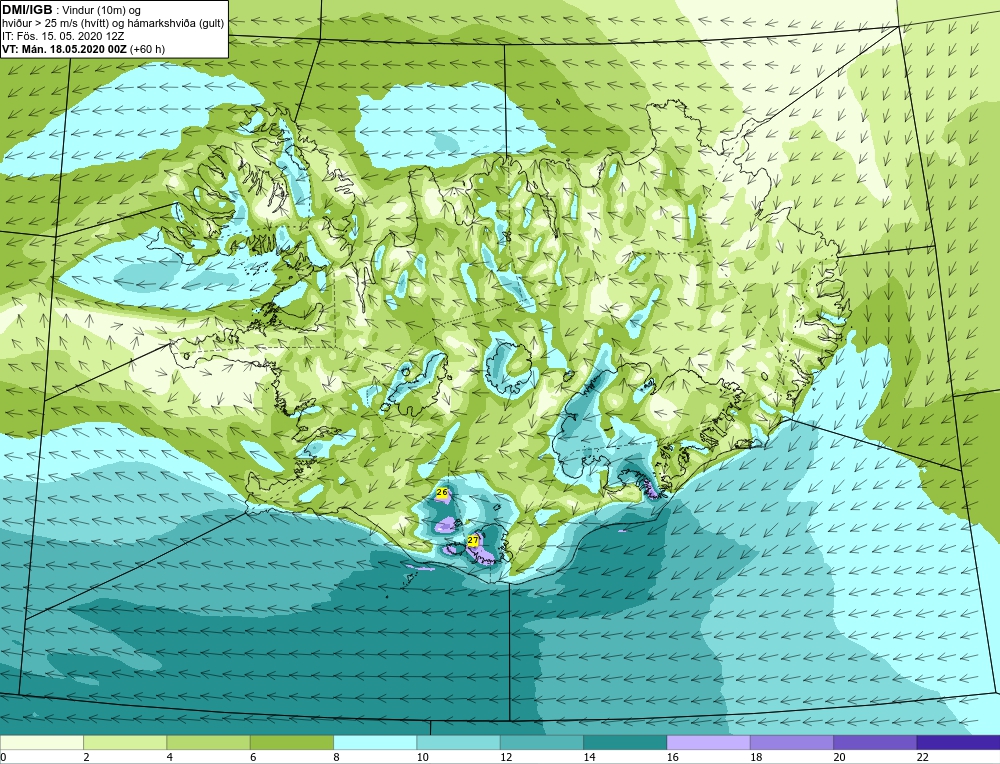Click the legend scale value 16

(672, 757)
